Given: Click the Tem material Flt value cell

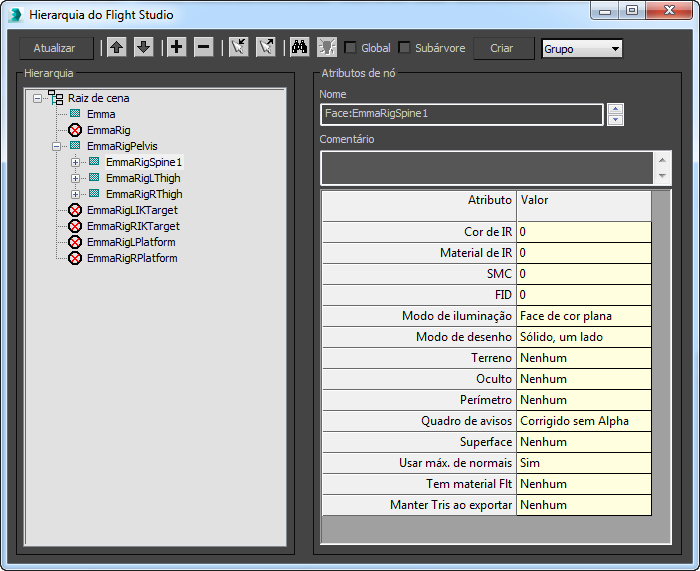Looking at the screenshot, I should (584, 484).
